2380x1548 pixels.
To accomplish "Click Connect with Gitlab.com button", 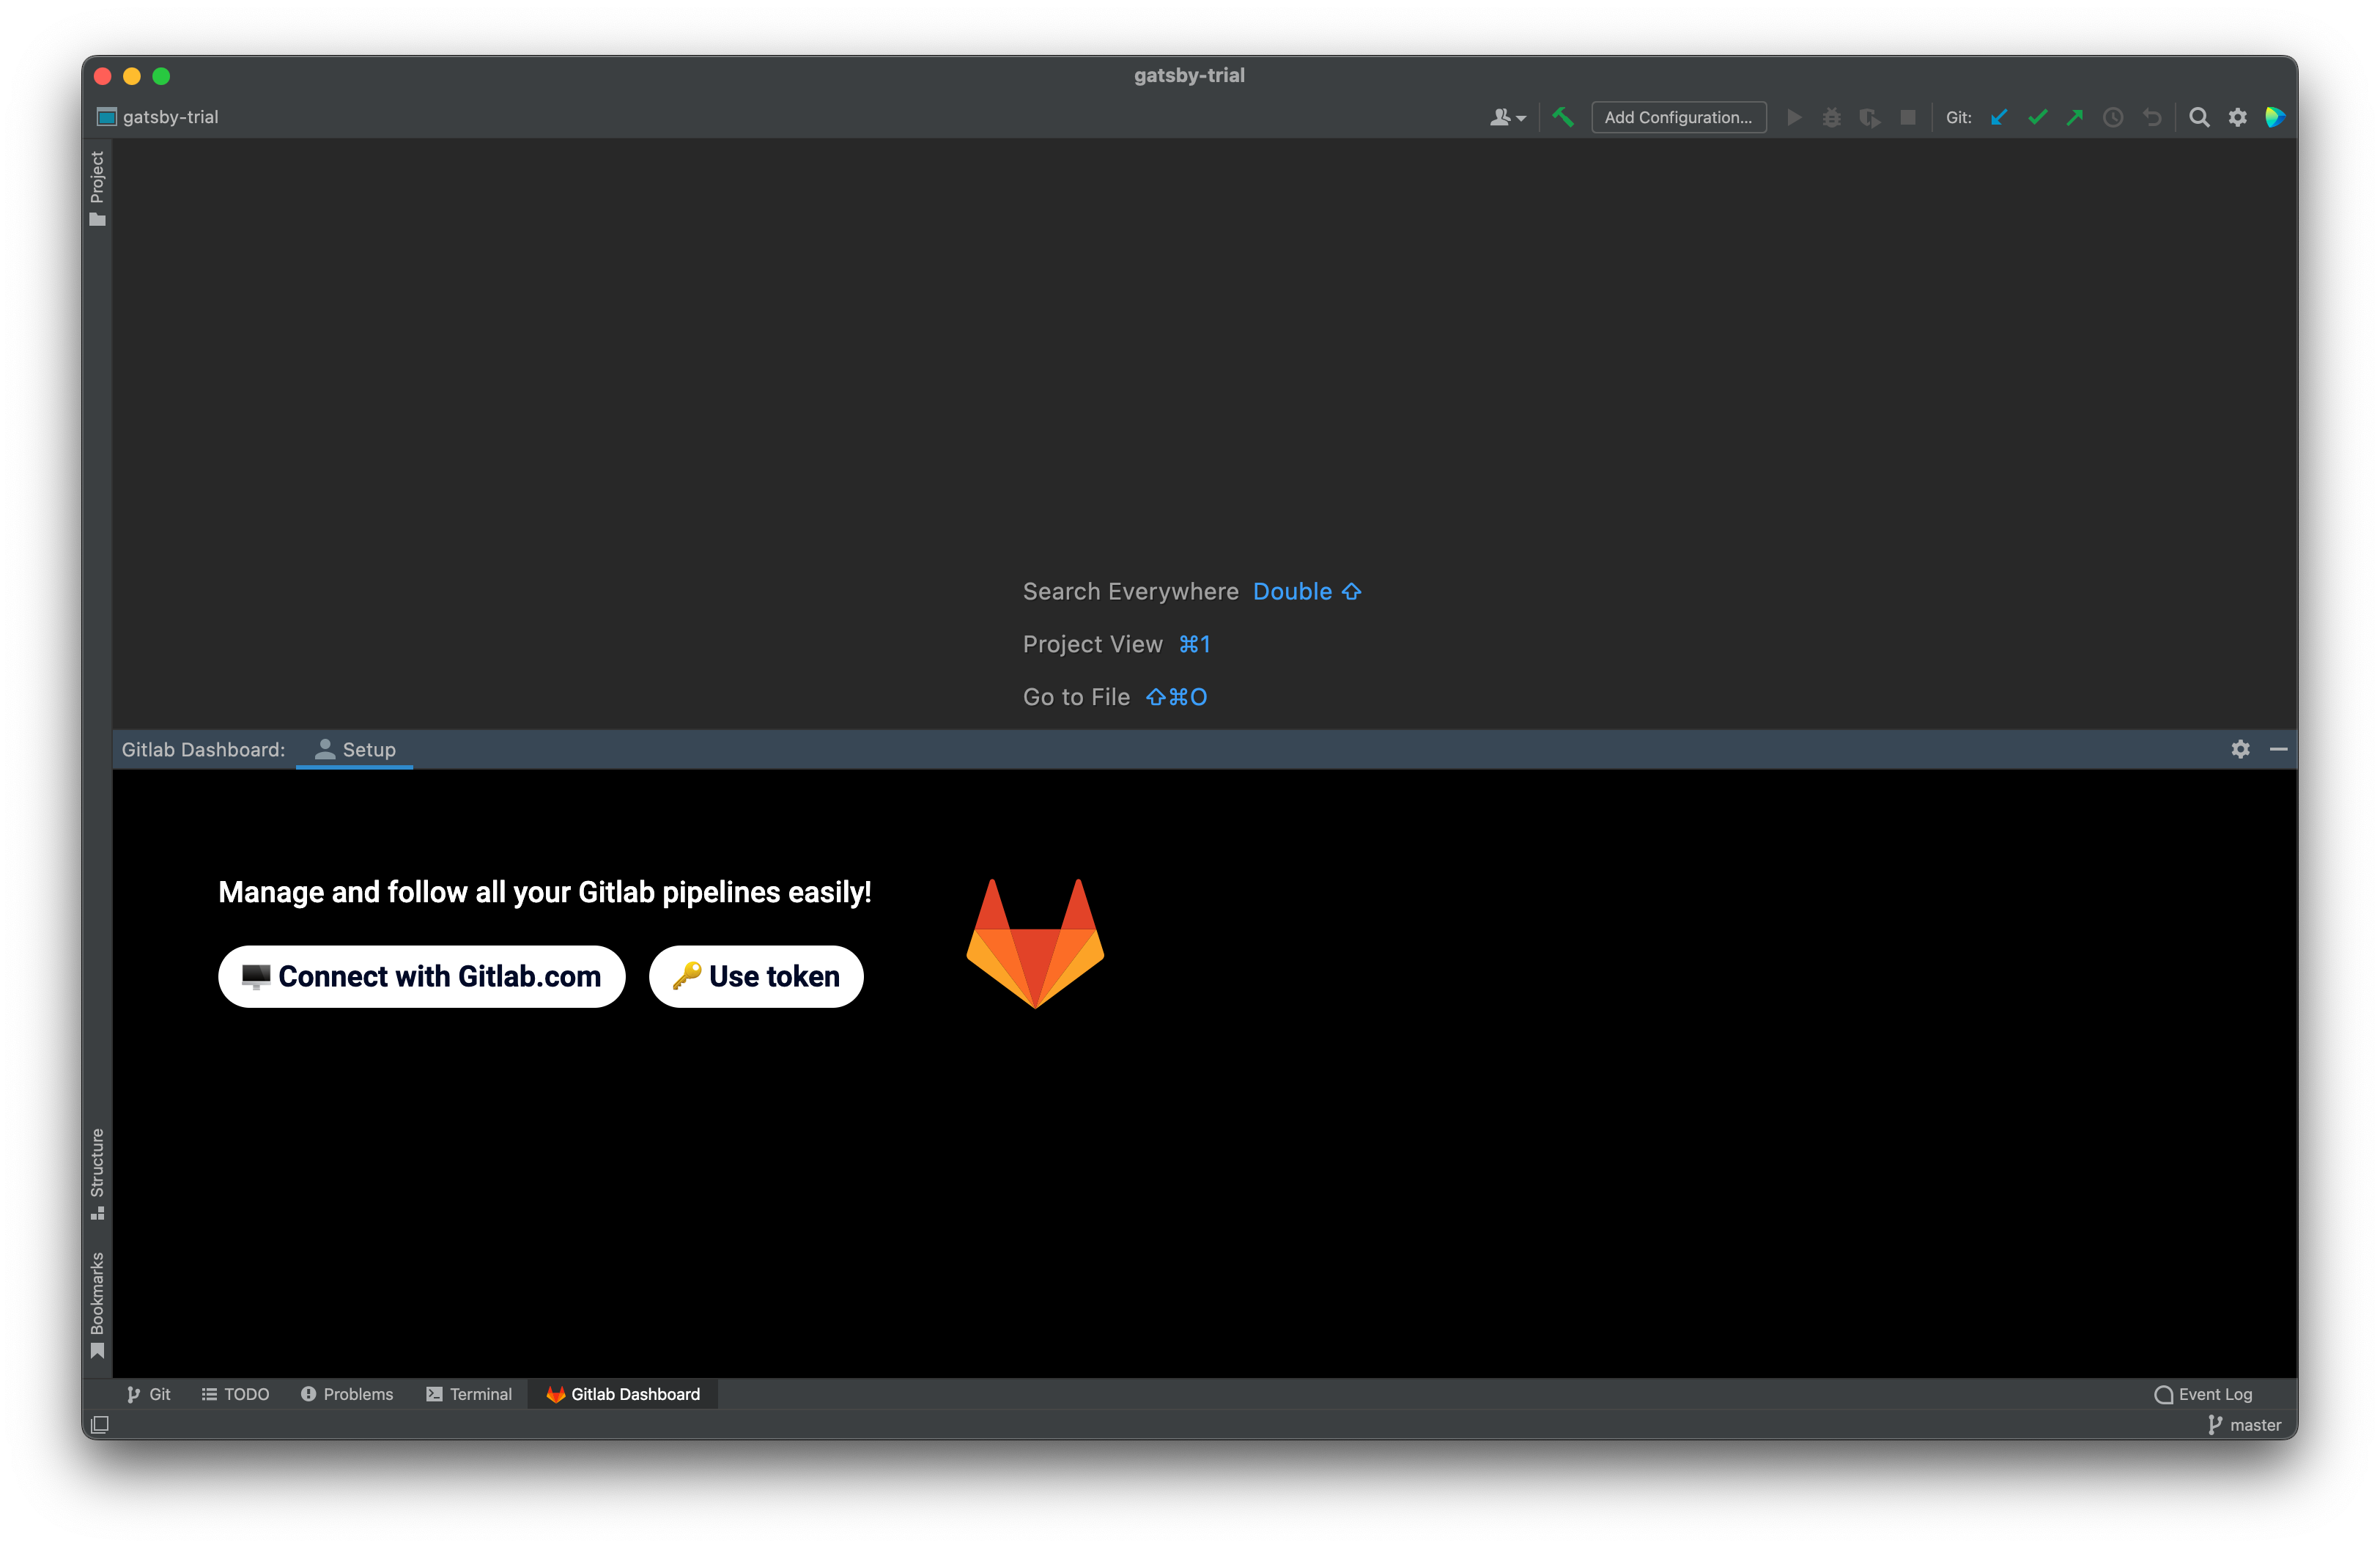I will point(421,977).
